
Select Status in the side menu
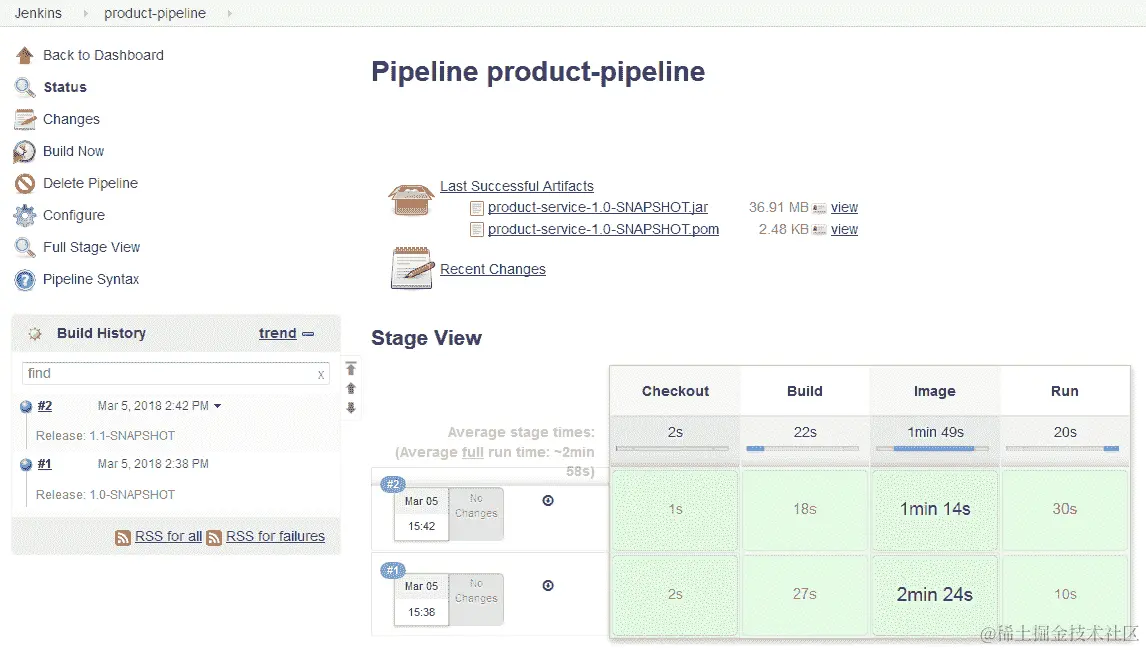[65, 87]
